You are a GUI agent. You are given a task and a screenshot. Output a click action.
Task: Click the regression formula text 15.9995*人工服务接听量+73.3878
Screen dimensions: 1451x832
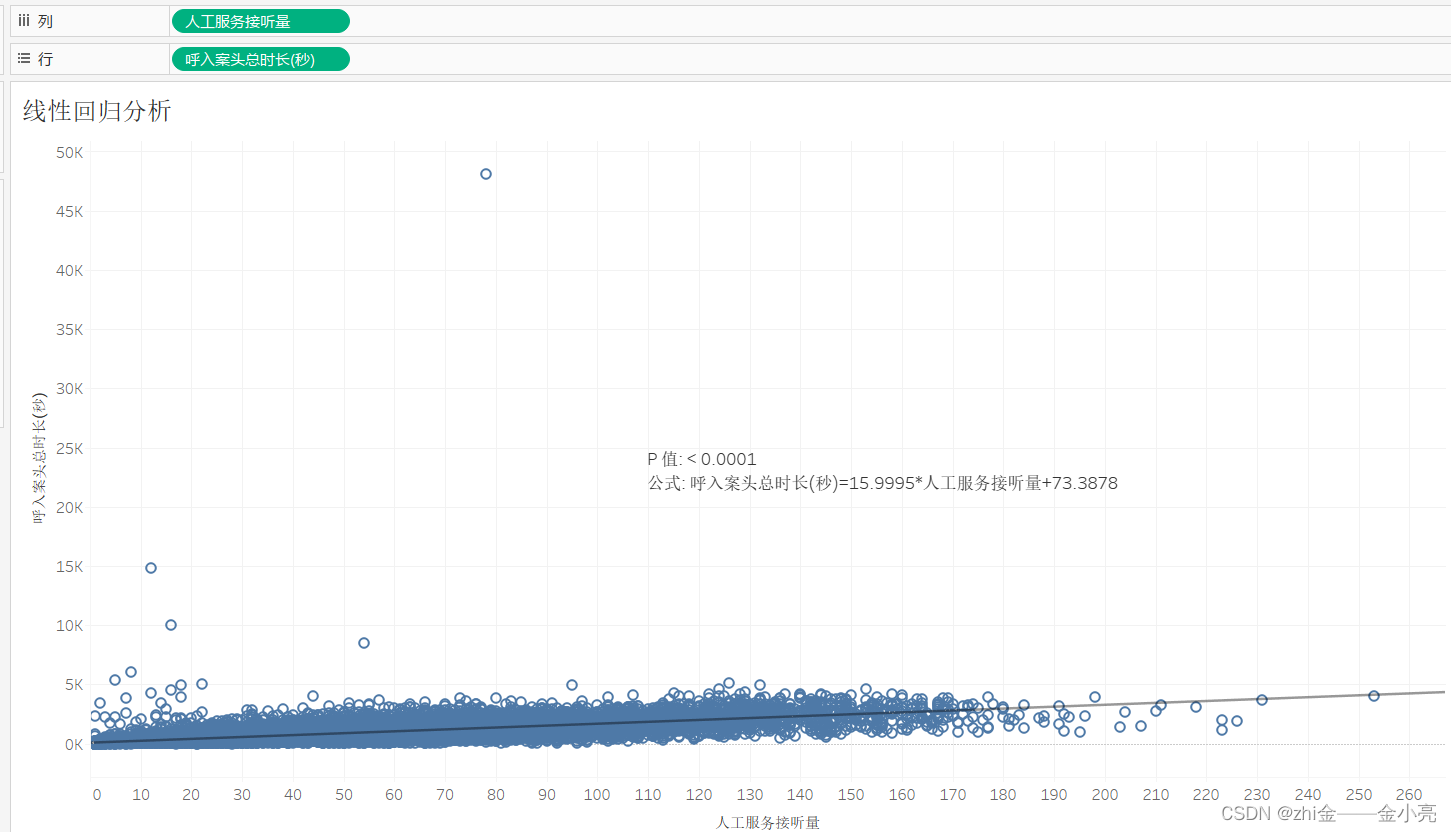click(983, 483)
